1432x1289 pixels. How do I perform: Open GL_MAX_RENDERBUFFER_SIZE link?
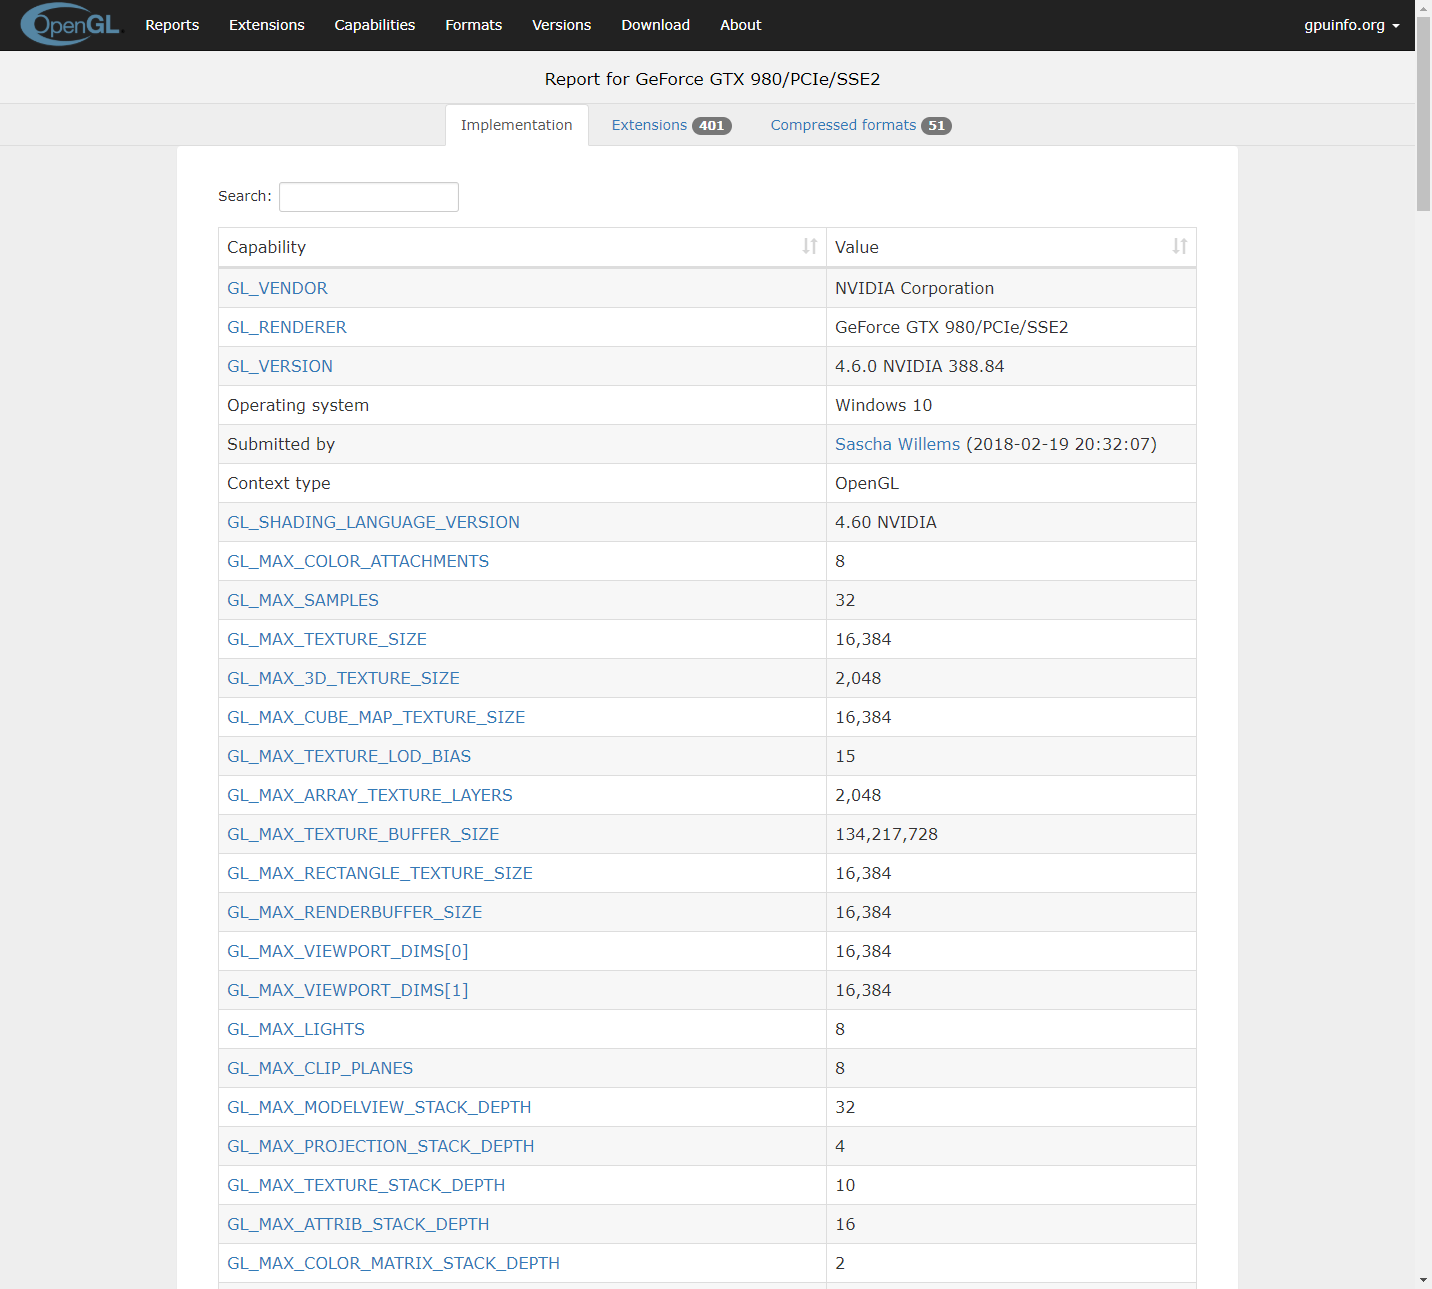click(354, 912)
